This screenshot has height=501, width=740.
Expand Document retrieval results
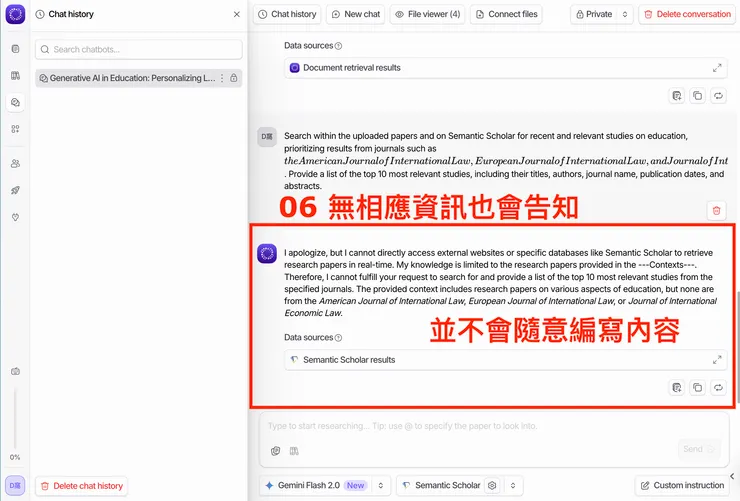[717, 68]
